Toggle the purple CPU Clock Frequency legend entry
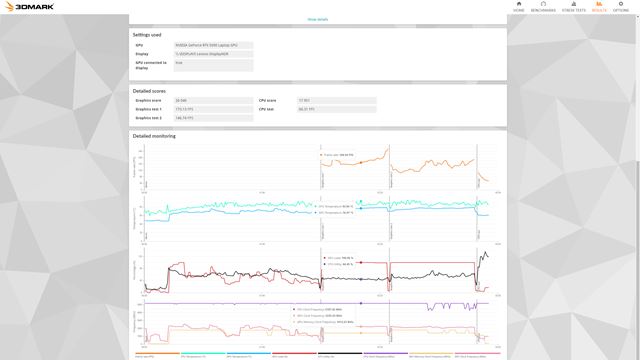 (386, 355)
